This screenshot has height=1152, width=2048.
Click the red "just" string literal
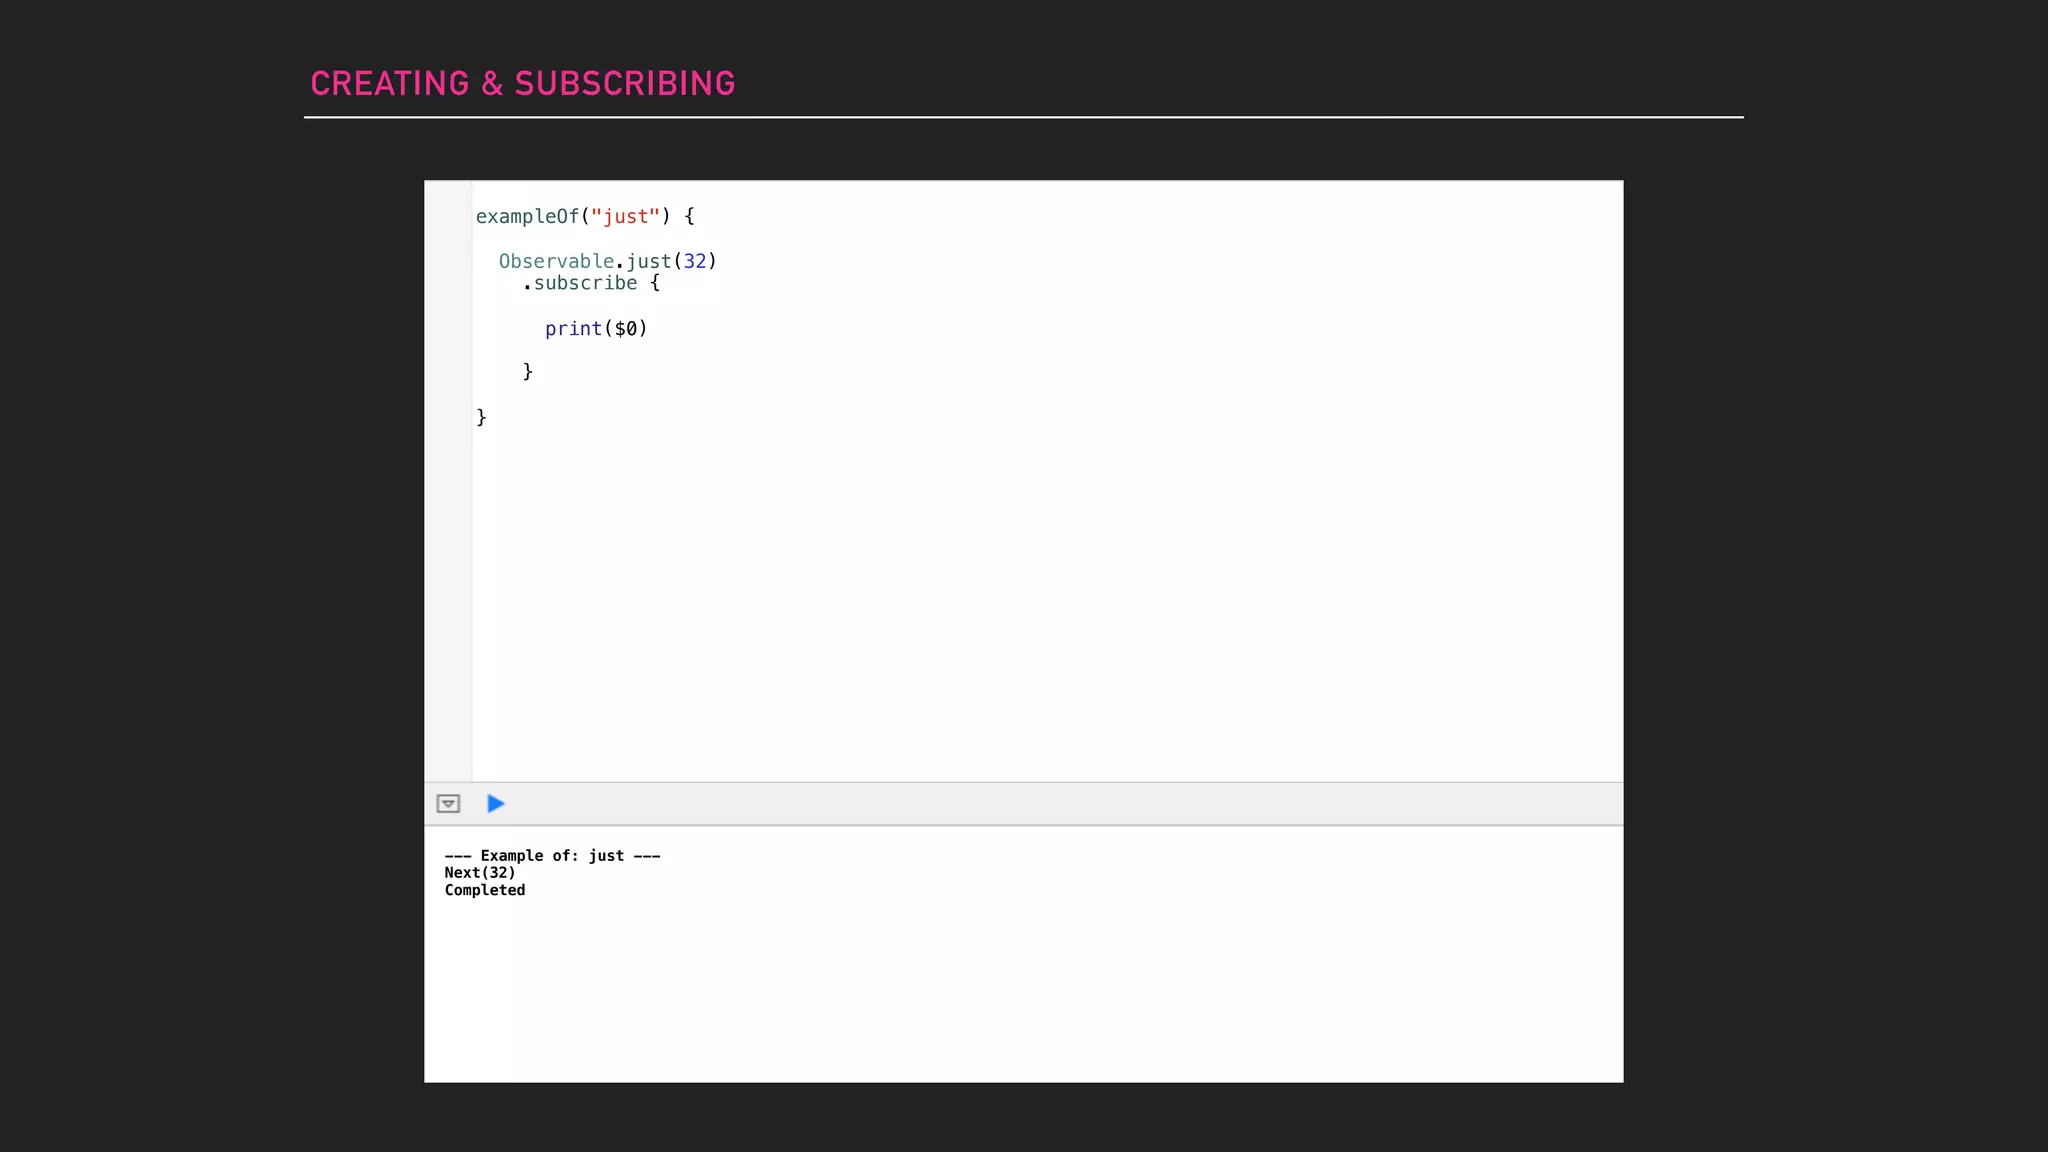[x=625, y=217]
